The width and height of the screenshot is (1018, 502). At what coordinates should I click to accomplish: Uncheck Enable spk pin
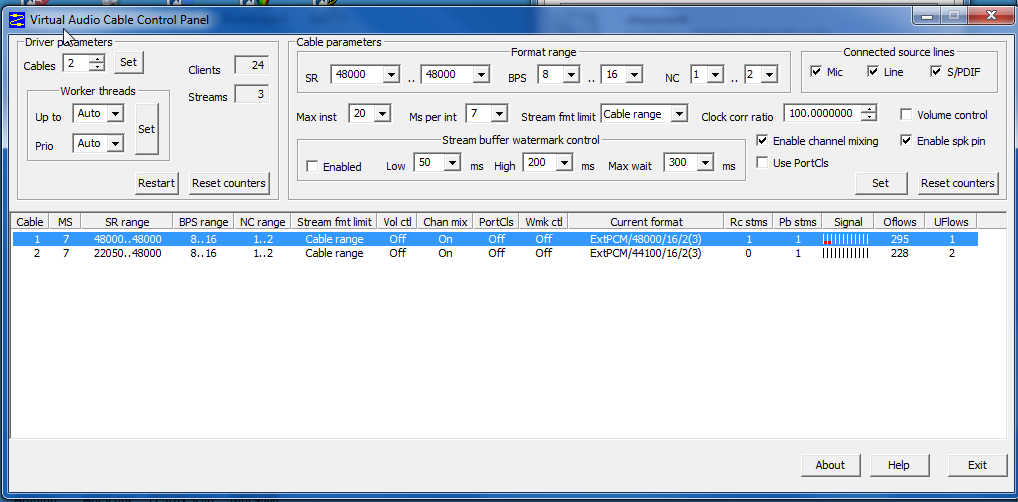click(x=906, y=140)
